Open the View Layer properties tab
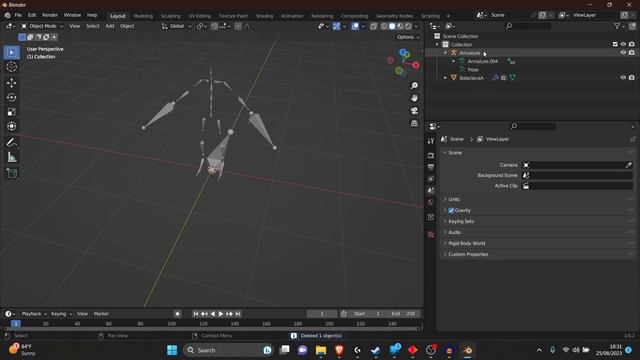The image size is (640, 360). (431, 179)
